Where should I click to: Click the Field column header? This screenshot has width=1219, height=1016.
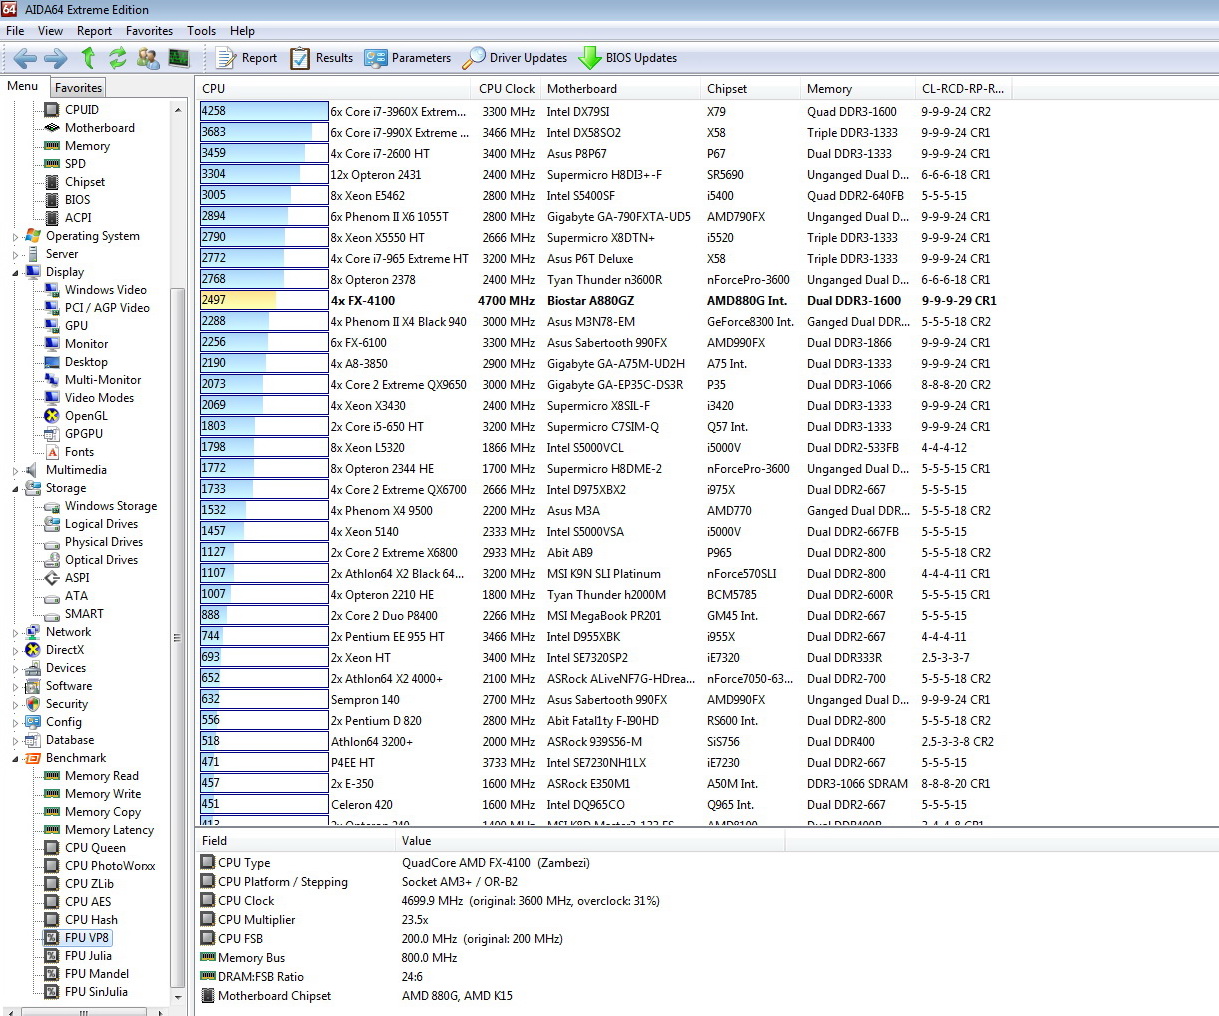pos(296,841)
